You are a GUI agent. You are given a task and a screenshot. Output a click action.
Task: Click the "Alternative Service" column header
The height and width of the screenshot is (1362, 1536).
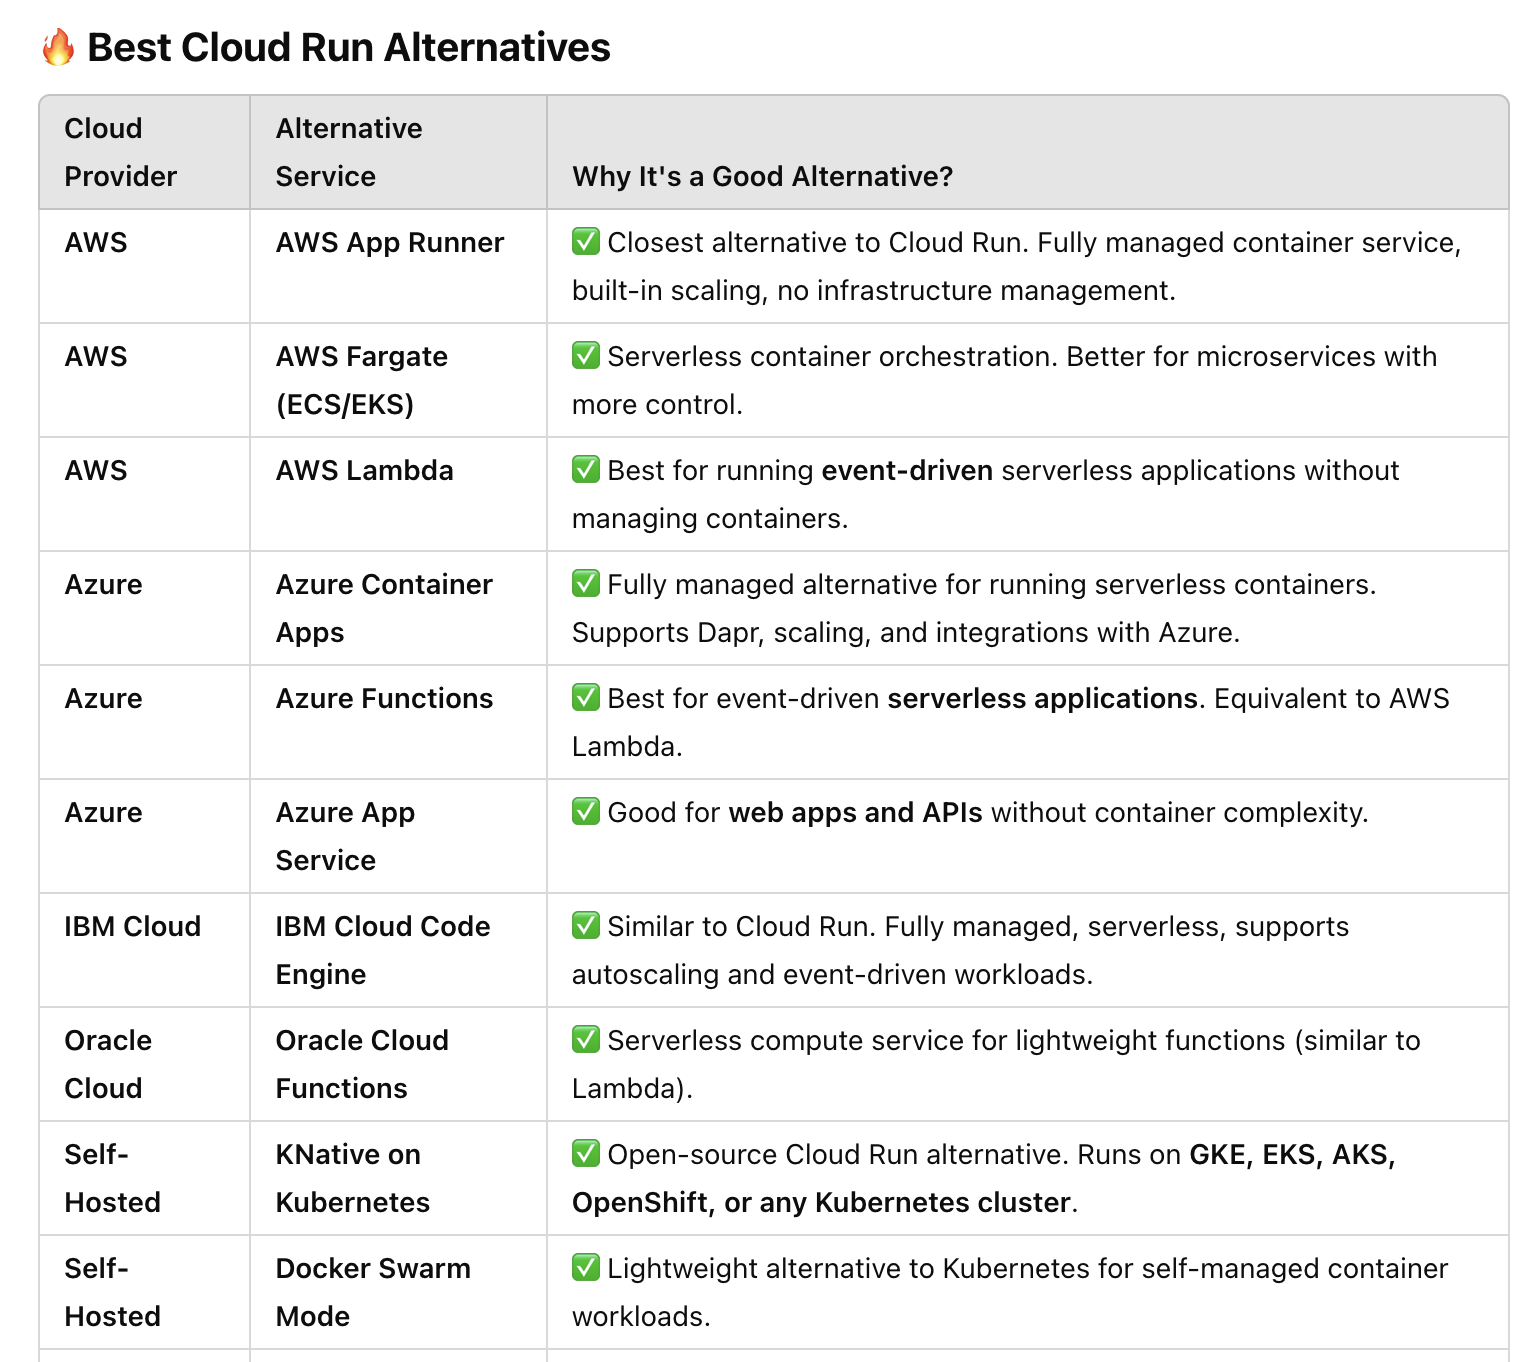click(348, 152)
